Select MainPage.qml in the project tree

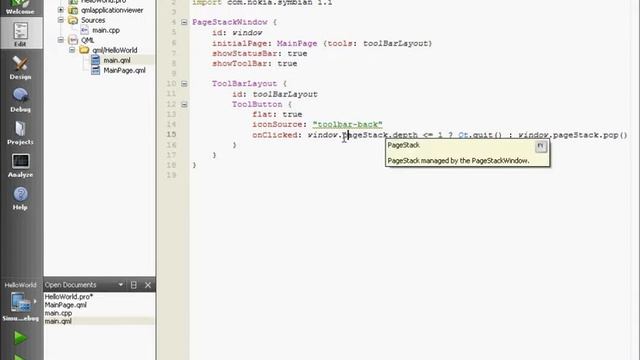[x=124, y=70]
